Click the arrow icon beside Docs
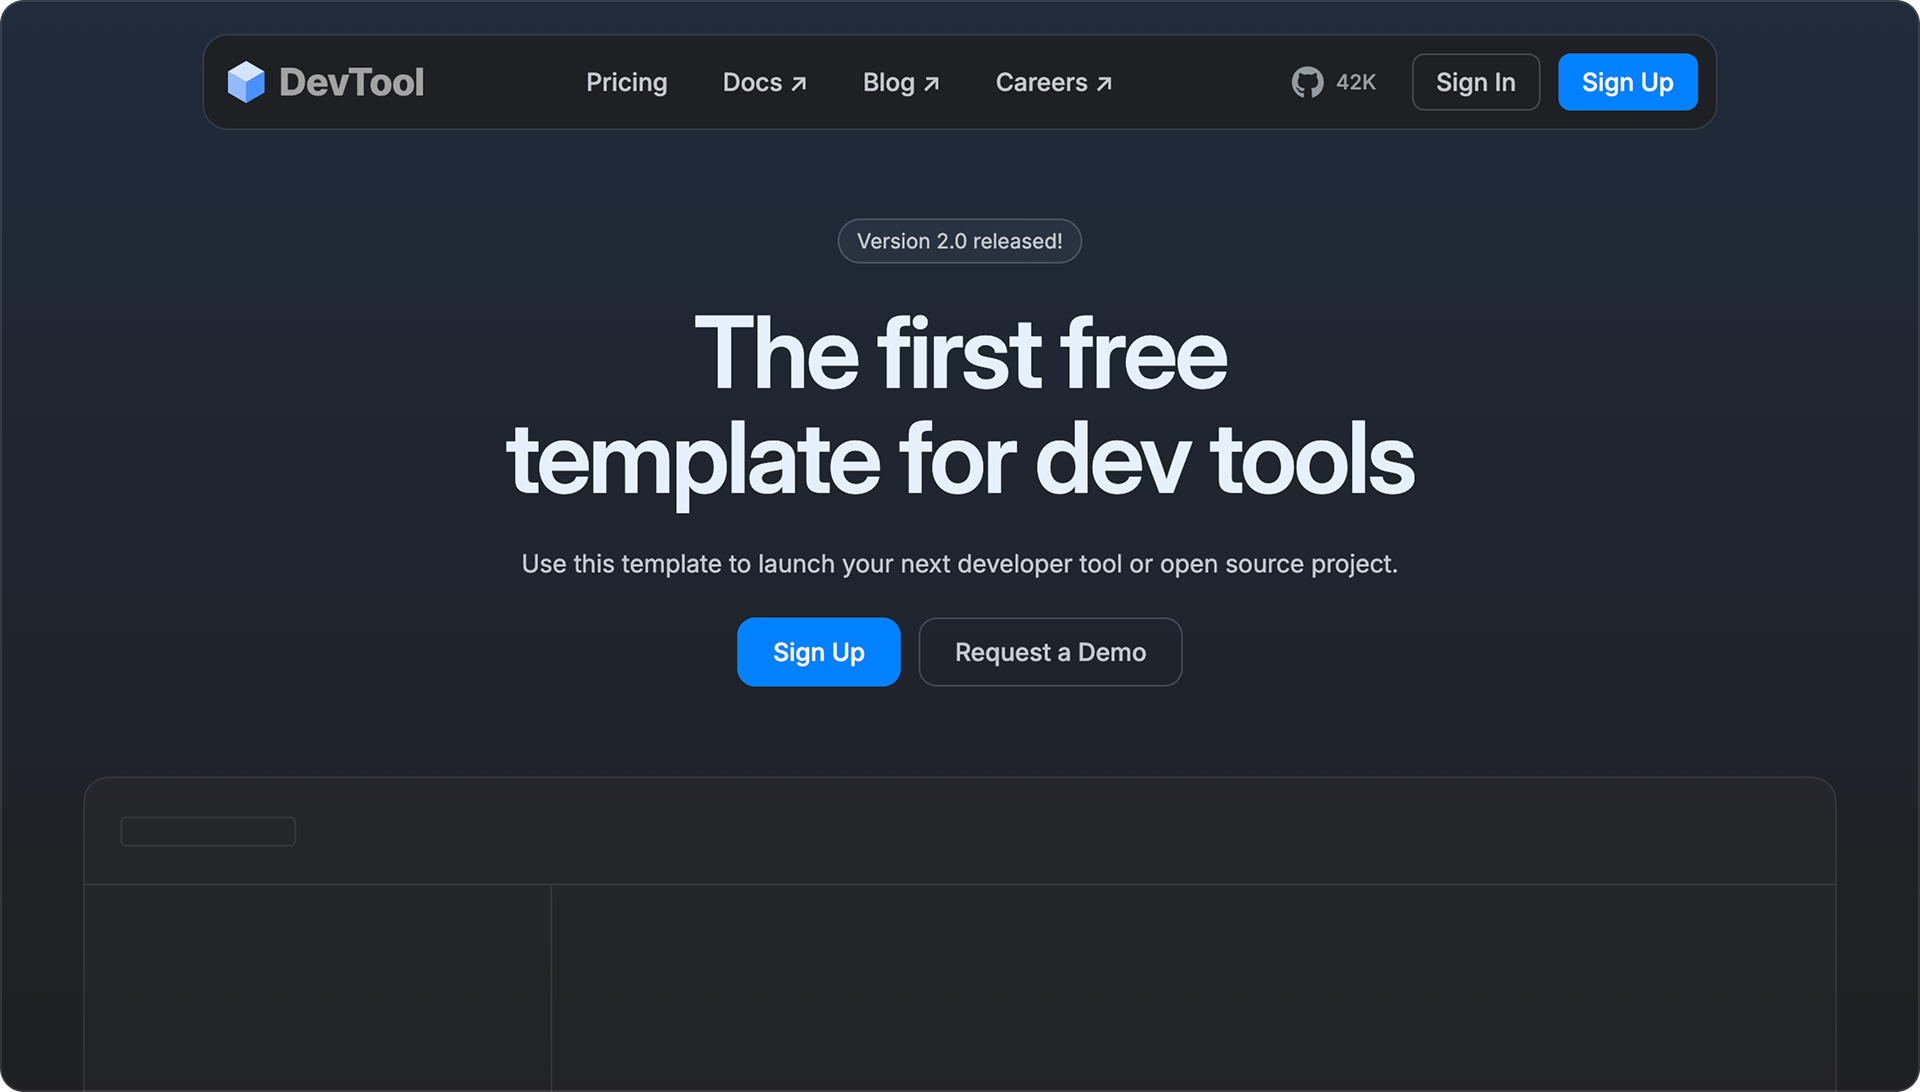Image resolution: width=1920 pixels, height=1092 pixels. pos(799,84)
